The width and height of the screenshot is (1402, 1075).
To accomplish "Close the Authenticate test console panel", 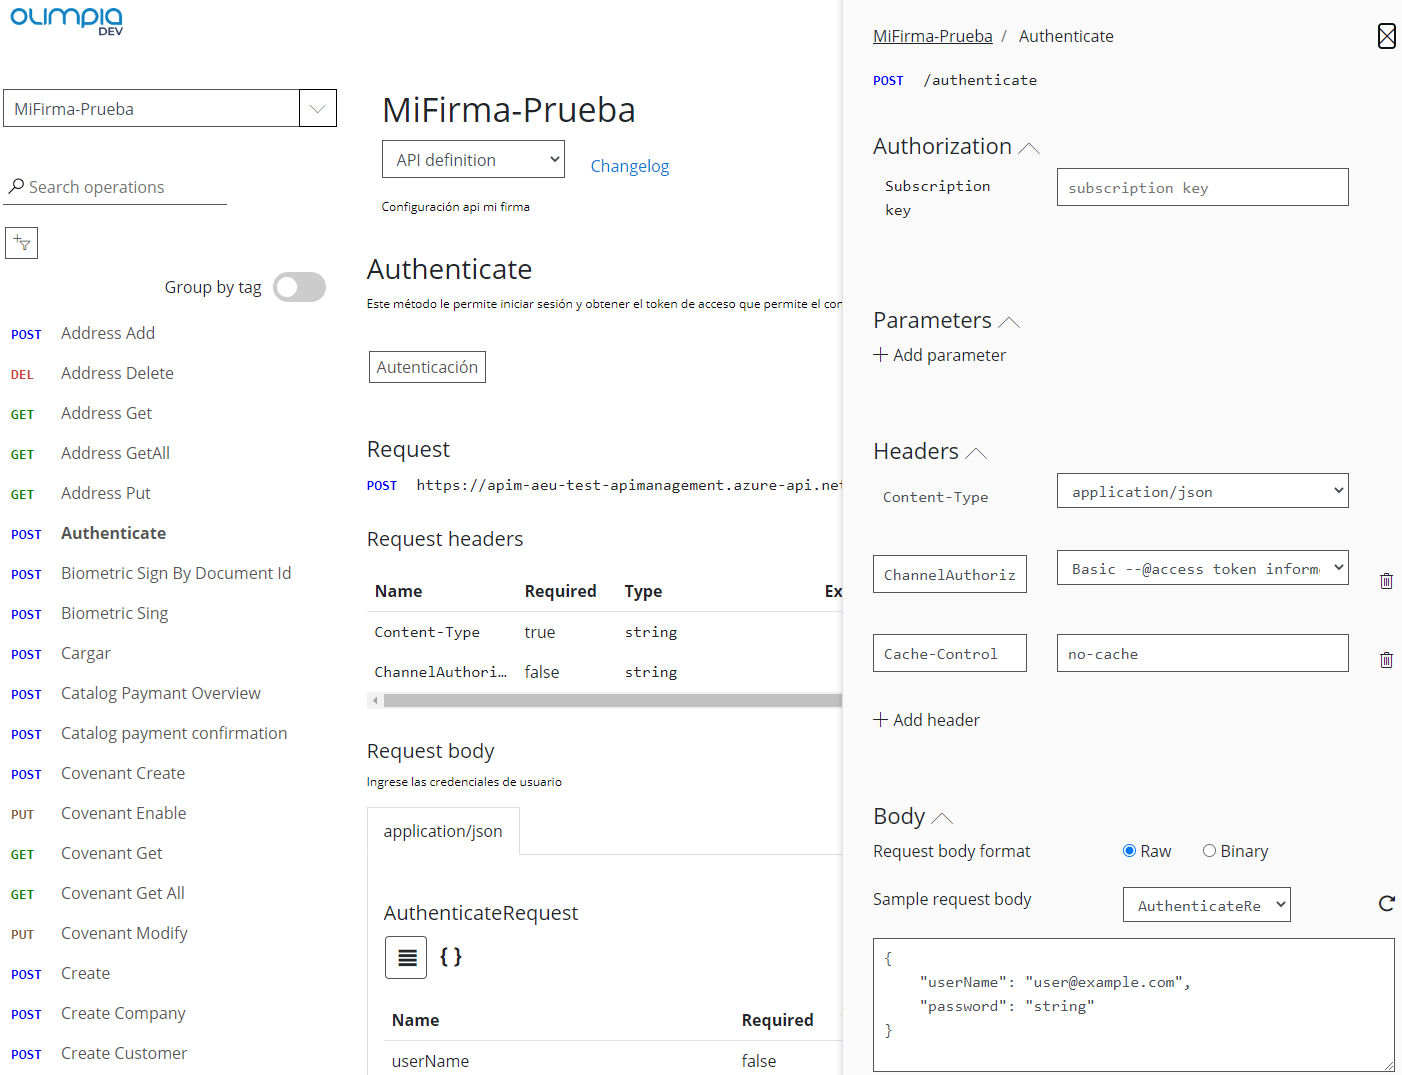I will (x=1386, y=36).
